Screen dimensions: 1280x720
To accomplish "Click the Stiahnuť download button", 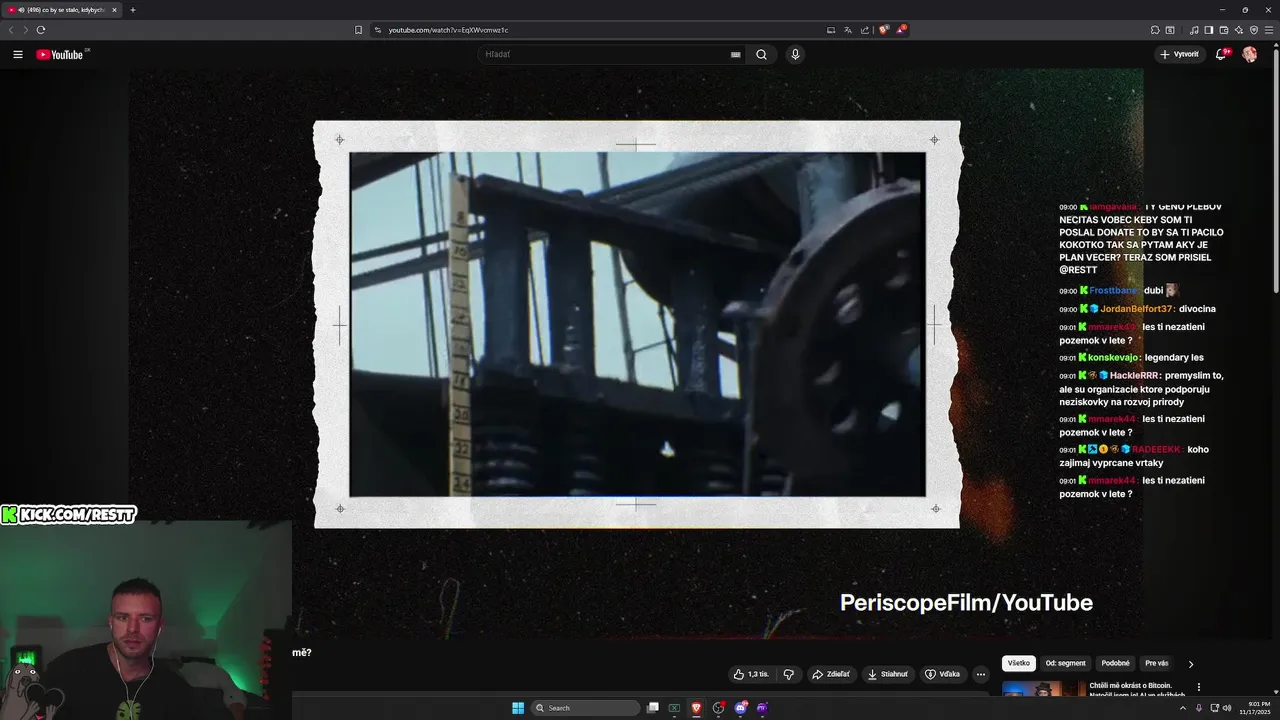I will 888,674.
